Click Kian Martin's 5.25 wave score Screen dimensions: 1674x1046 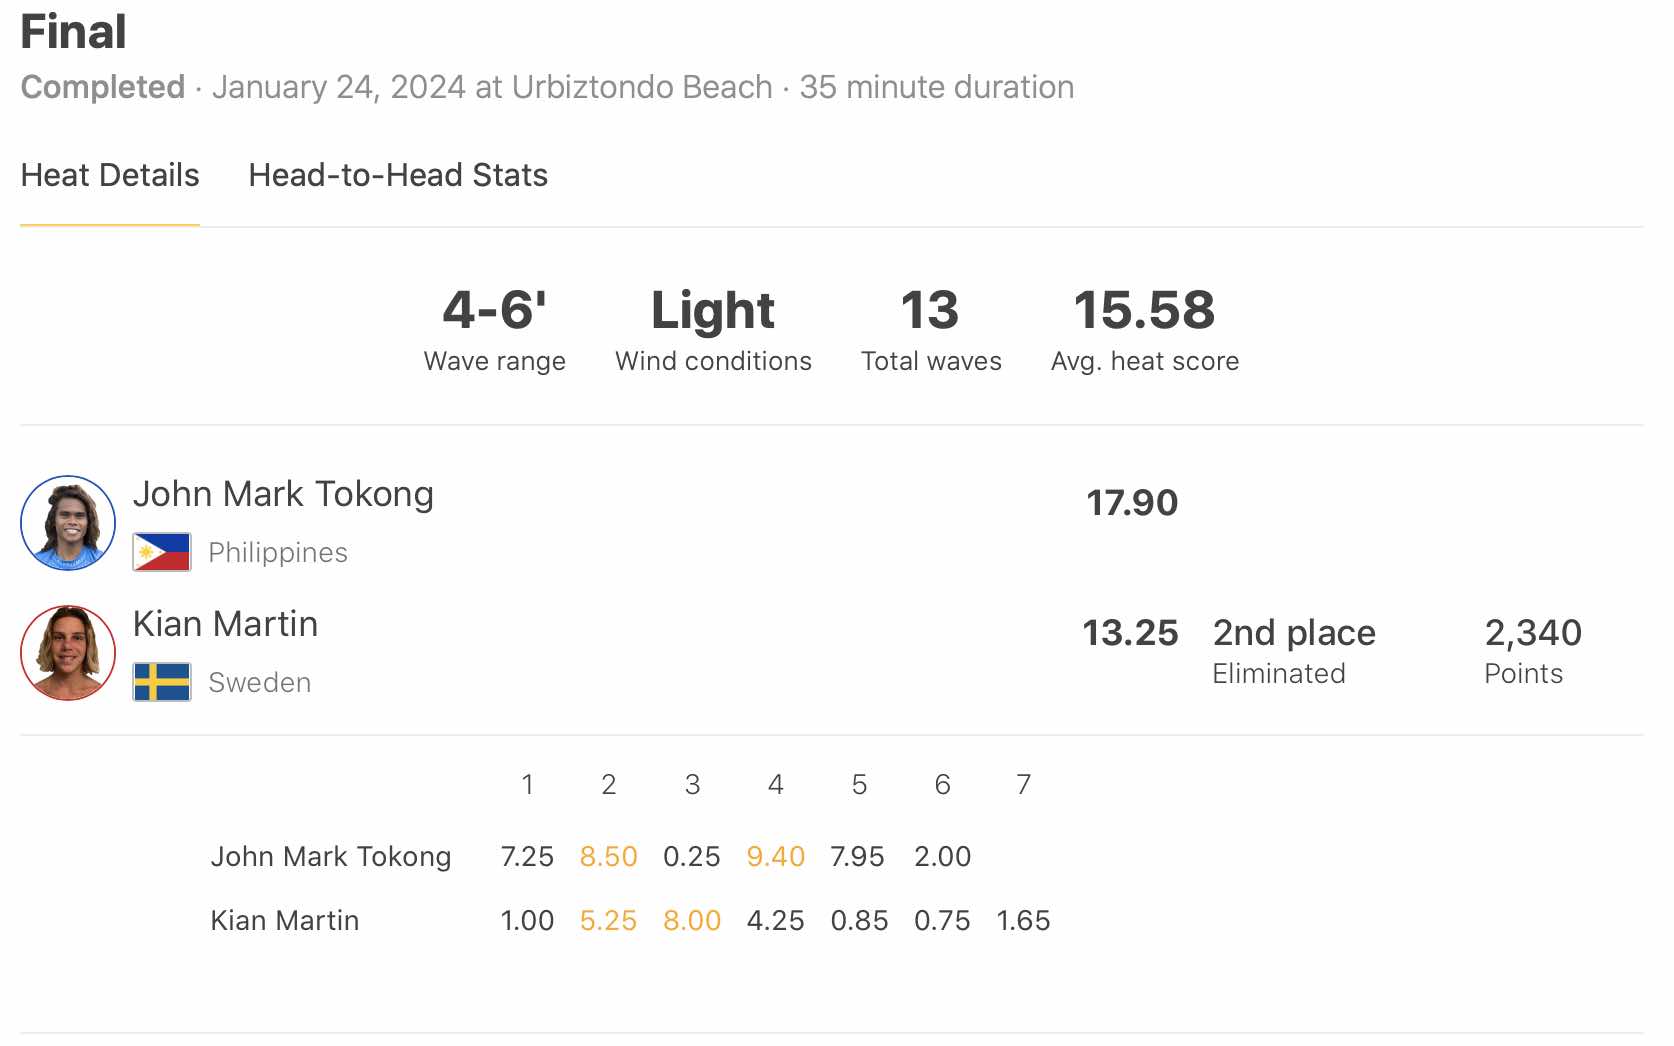click(608, 921)
